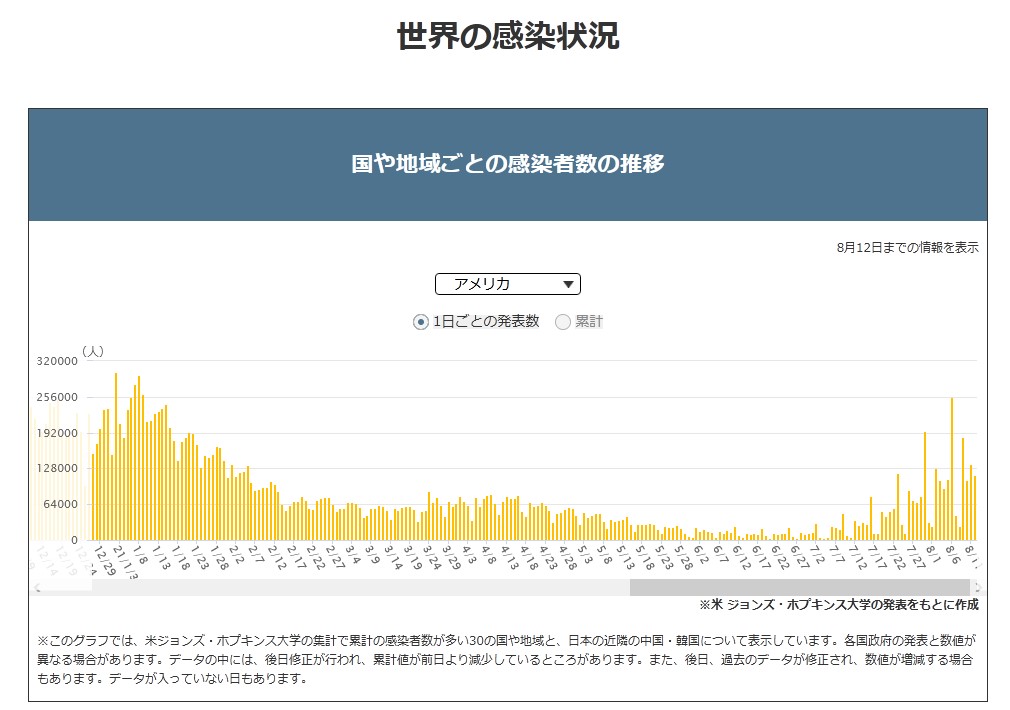Click the 8月12日までの情報を表示 date note

point(907,247)
